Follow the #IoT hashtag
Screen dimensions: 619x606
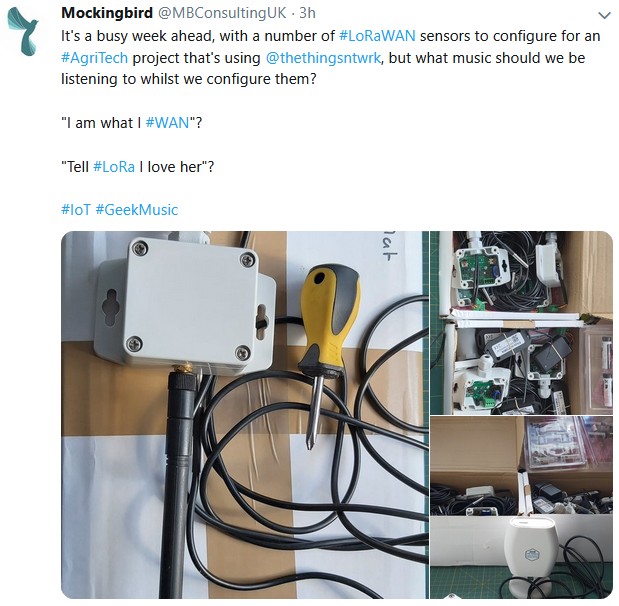click(x=76, y=210)
